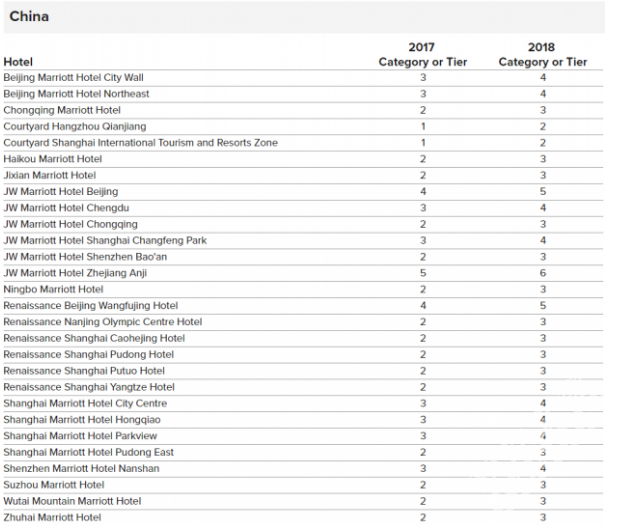The image size is (622, 525).
Task: Select Shanghai Marriott Hotel Parkview
Action: coord(80,436)
